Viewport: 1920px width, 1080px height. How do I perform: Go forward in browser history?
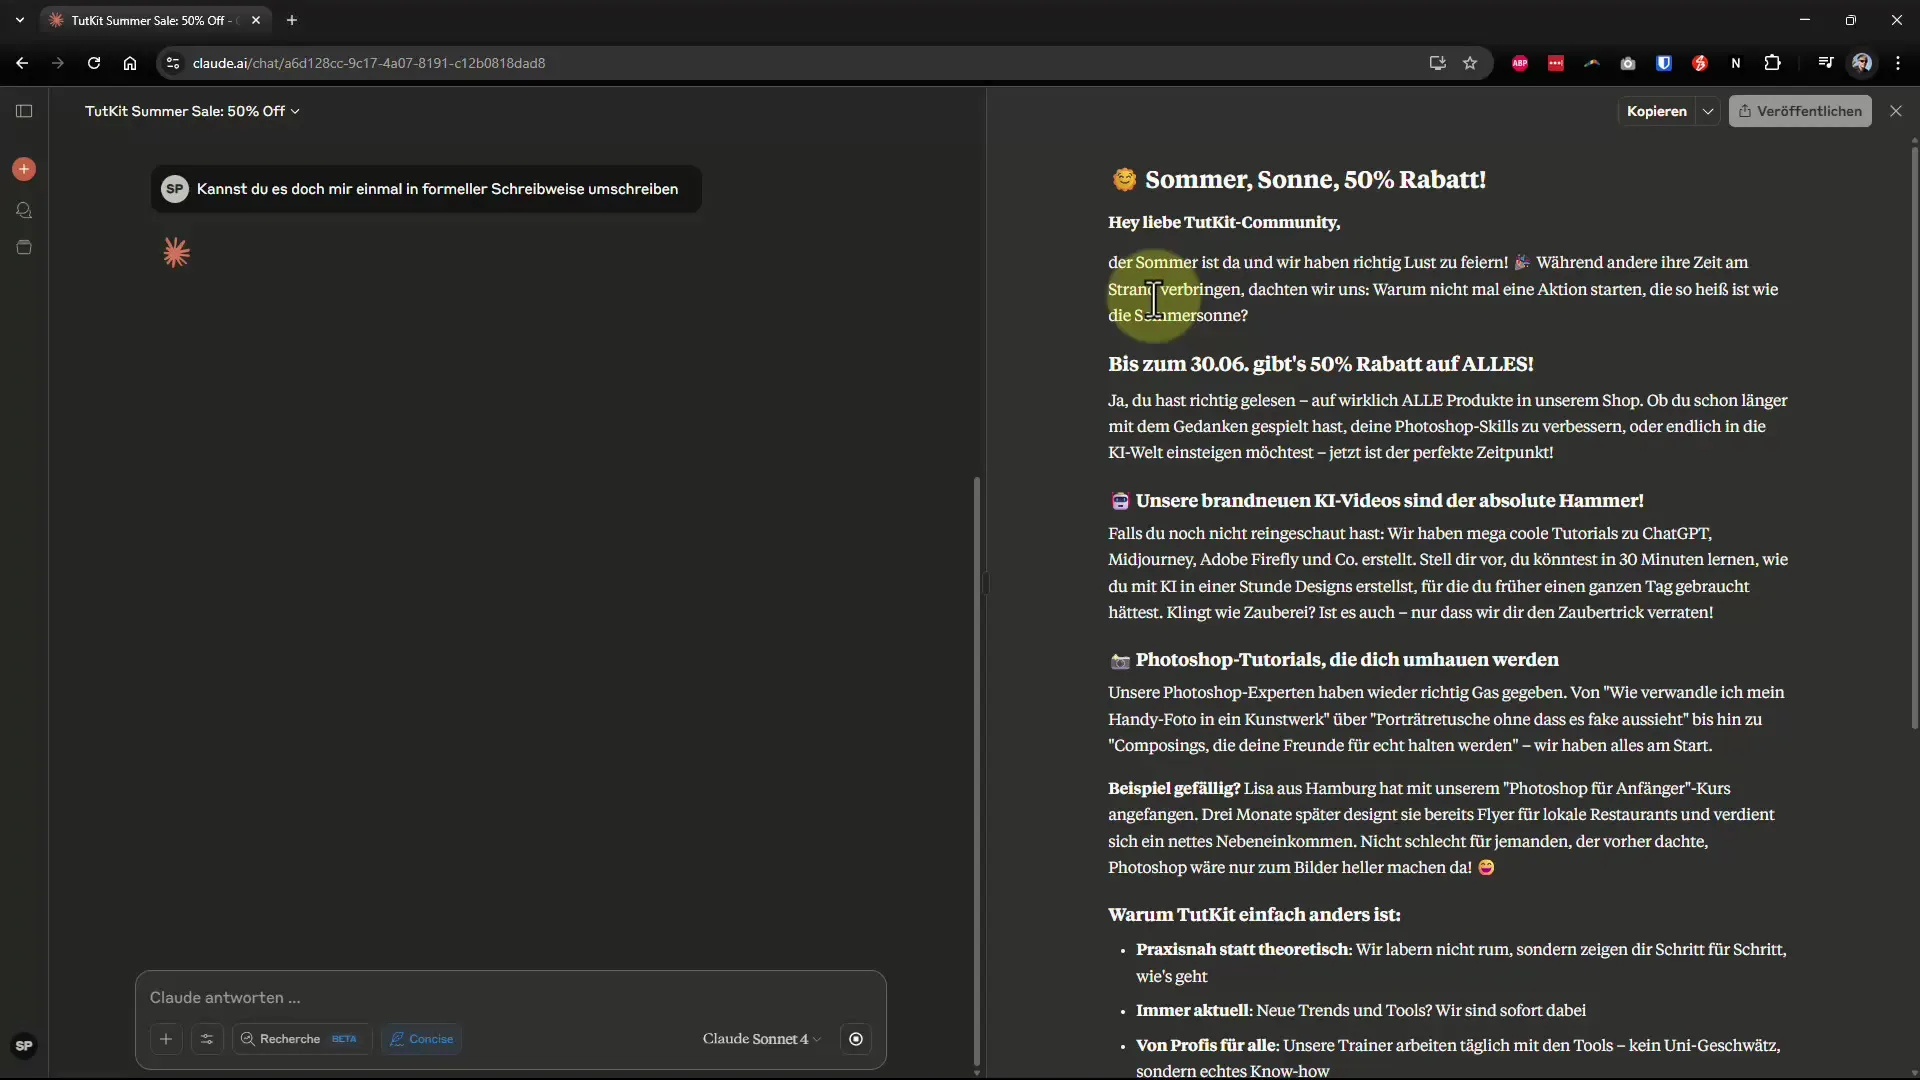pyautogui.click(x=58, y=63)
